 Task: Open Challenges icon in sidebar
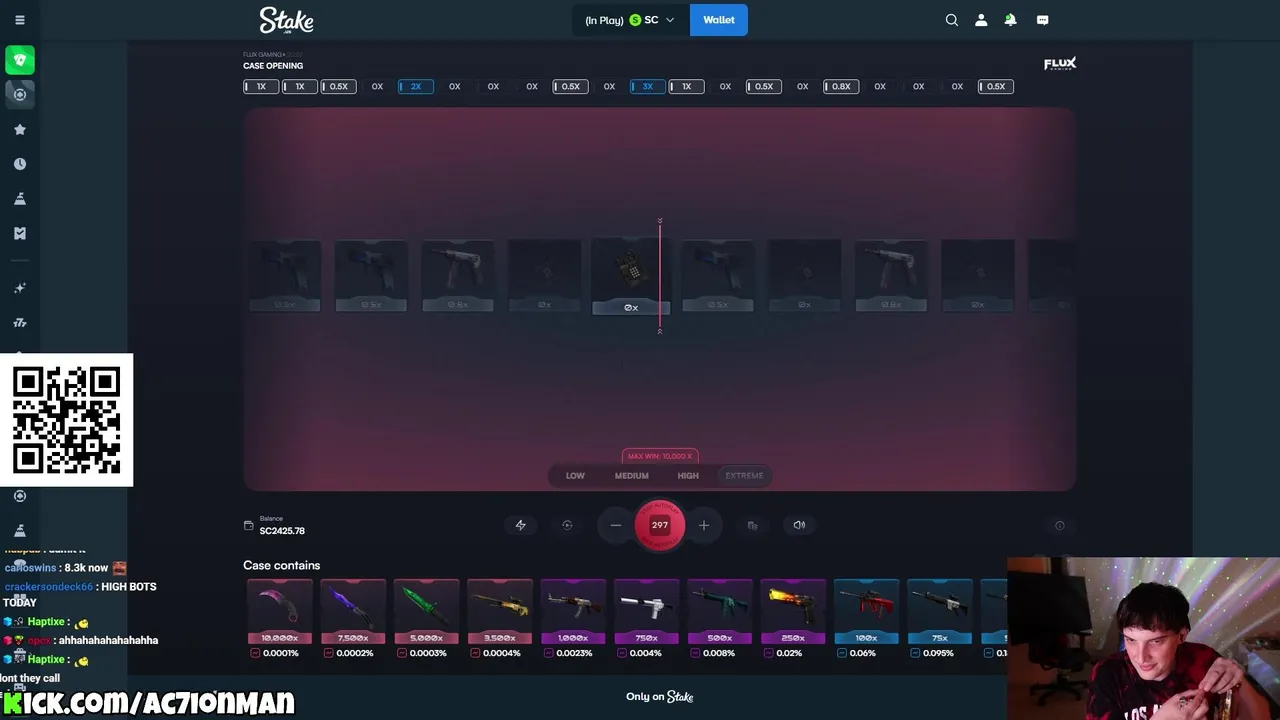(20, 198)
